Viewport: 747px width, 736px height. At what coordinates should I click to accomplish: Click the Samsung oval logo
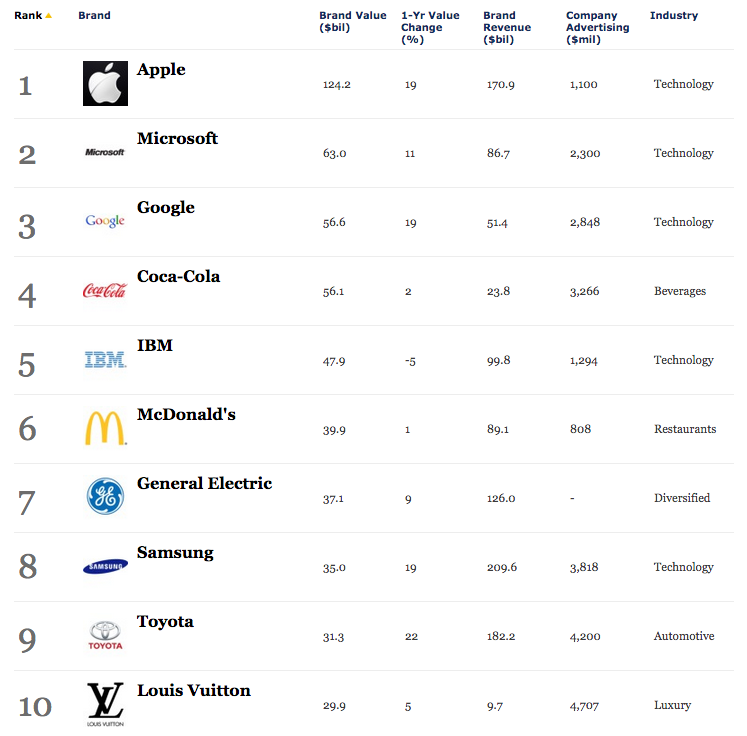click(105, 566)
